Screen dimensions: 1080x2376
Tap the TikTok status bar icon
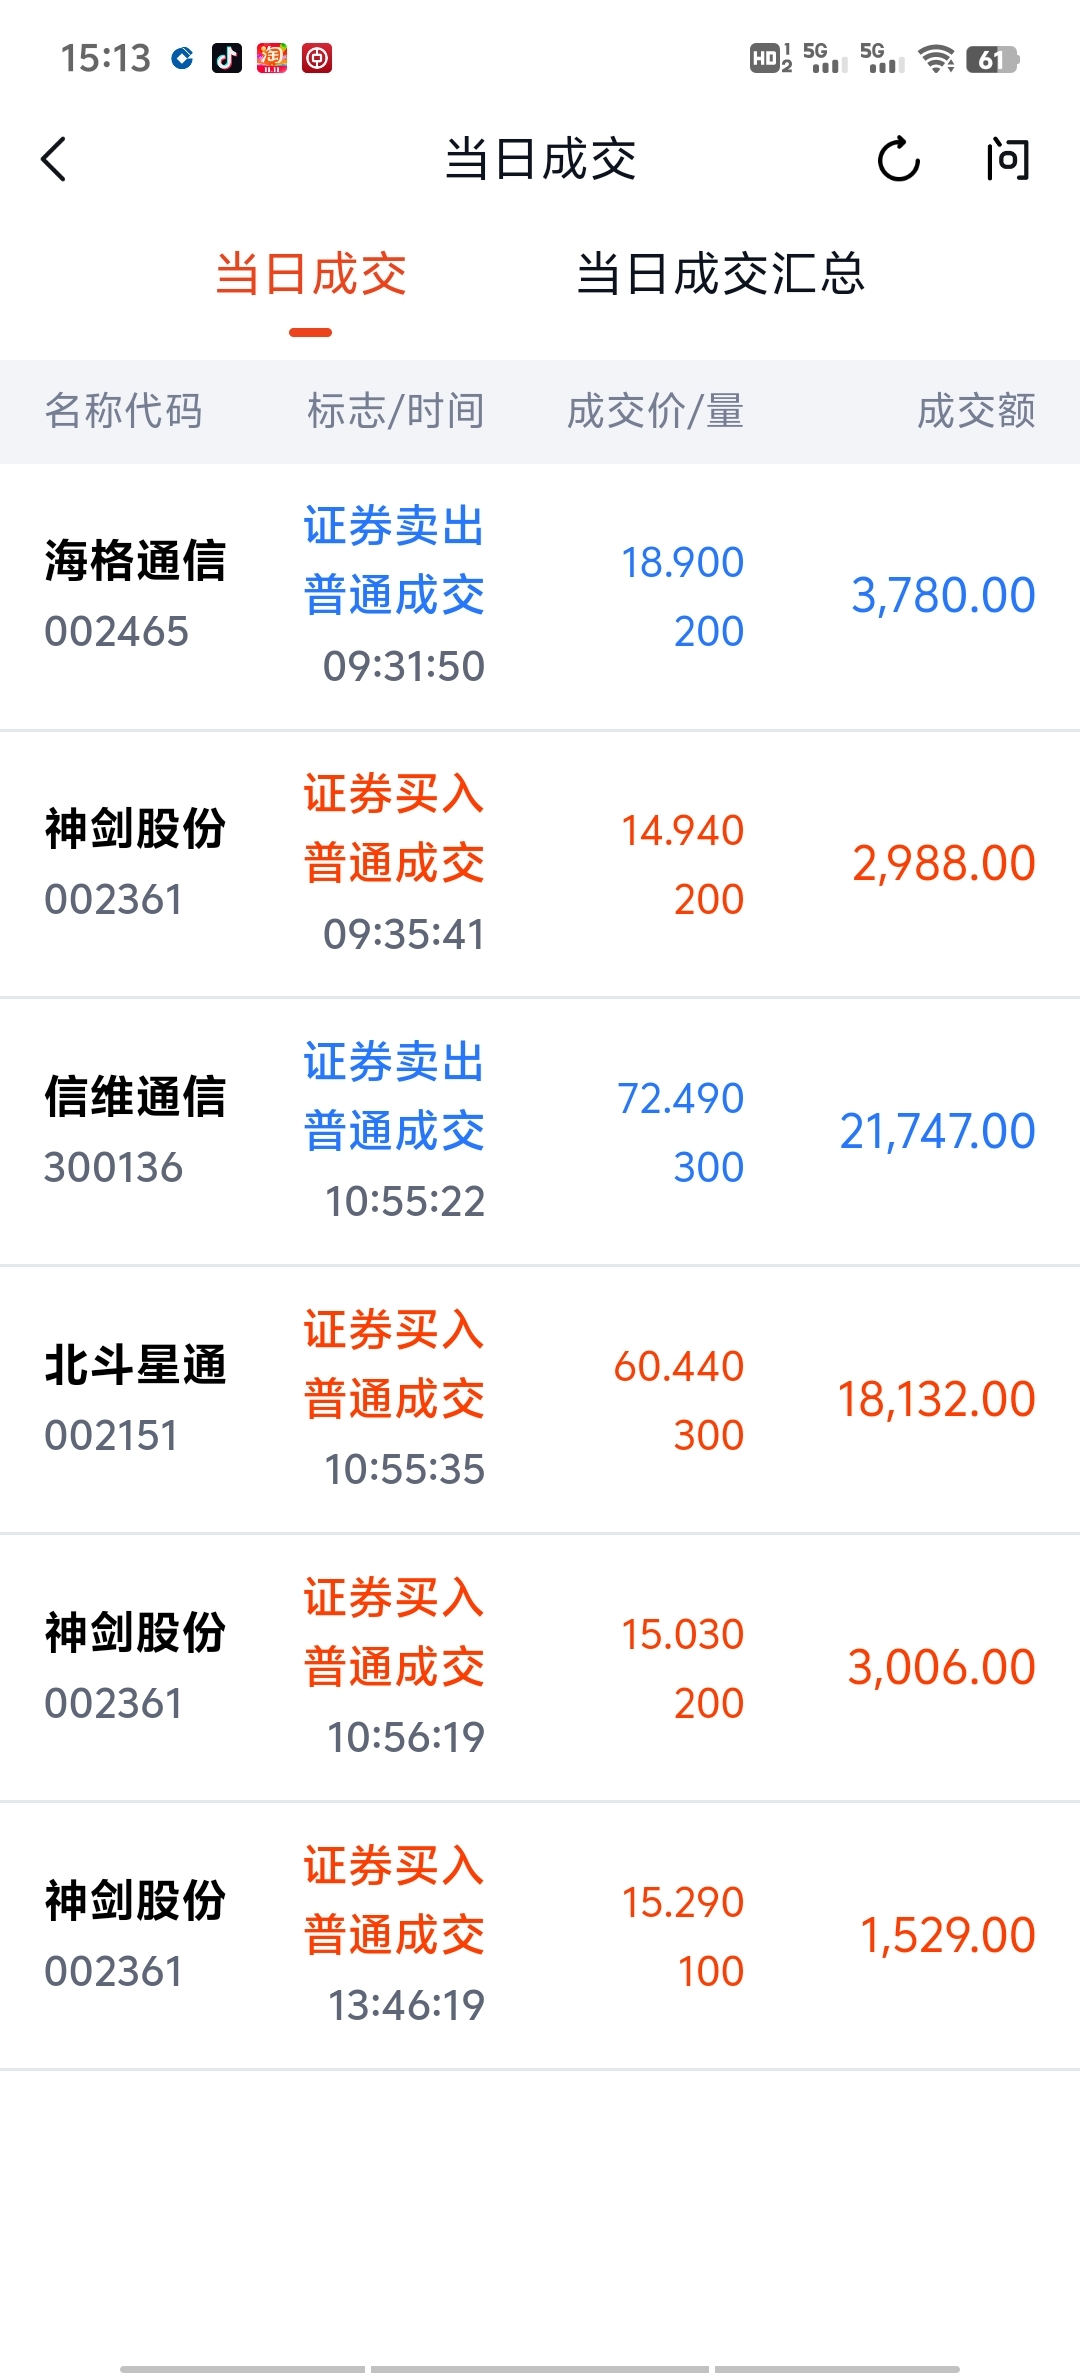(227, 58)
